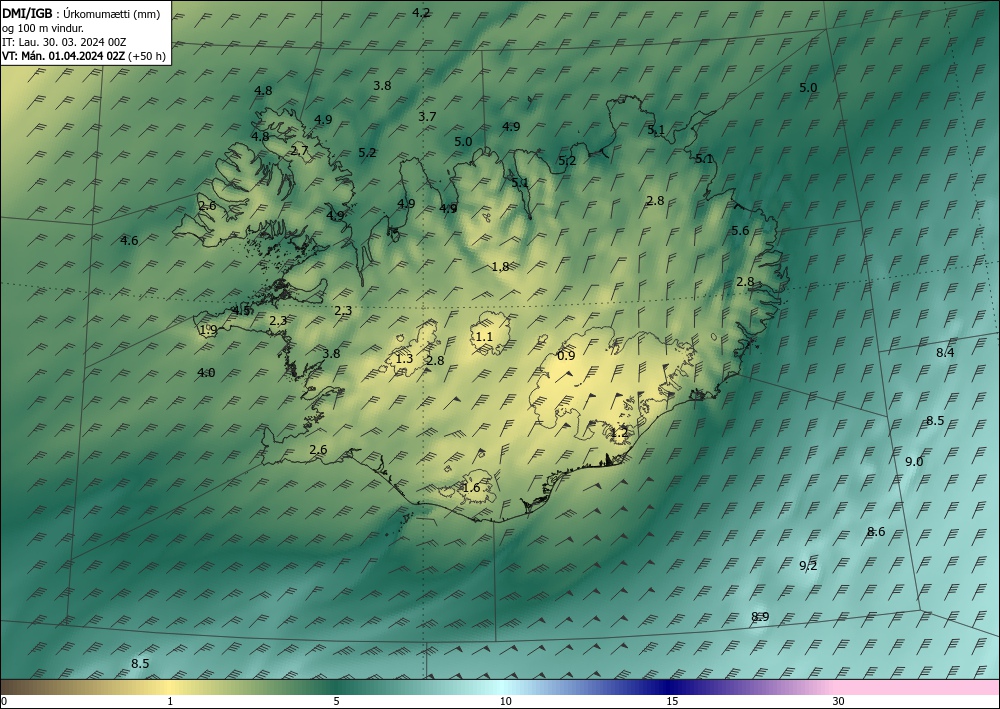Click the dark navy section of the color bar

(x=670, y=687)
